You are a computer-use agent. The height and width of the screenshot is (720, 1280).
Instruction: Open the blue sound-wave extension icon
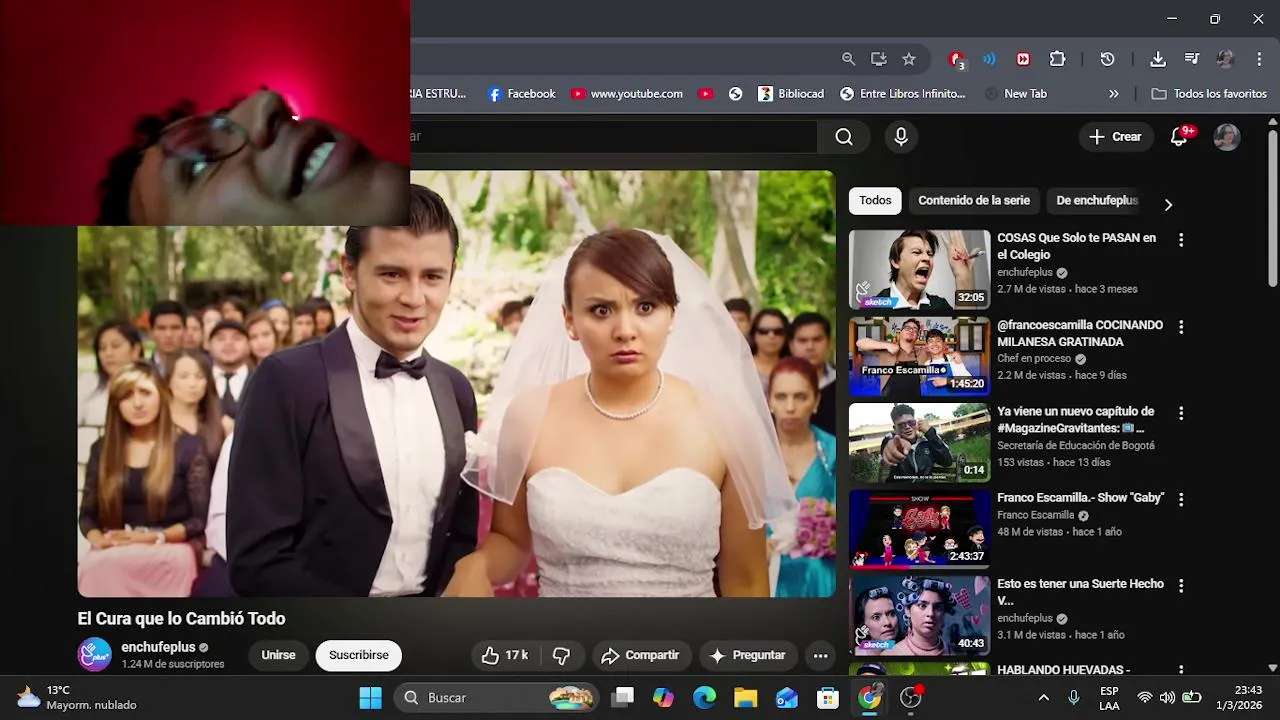coord(989,59)
